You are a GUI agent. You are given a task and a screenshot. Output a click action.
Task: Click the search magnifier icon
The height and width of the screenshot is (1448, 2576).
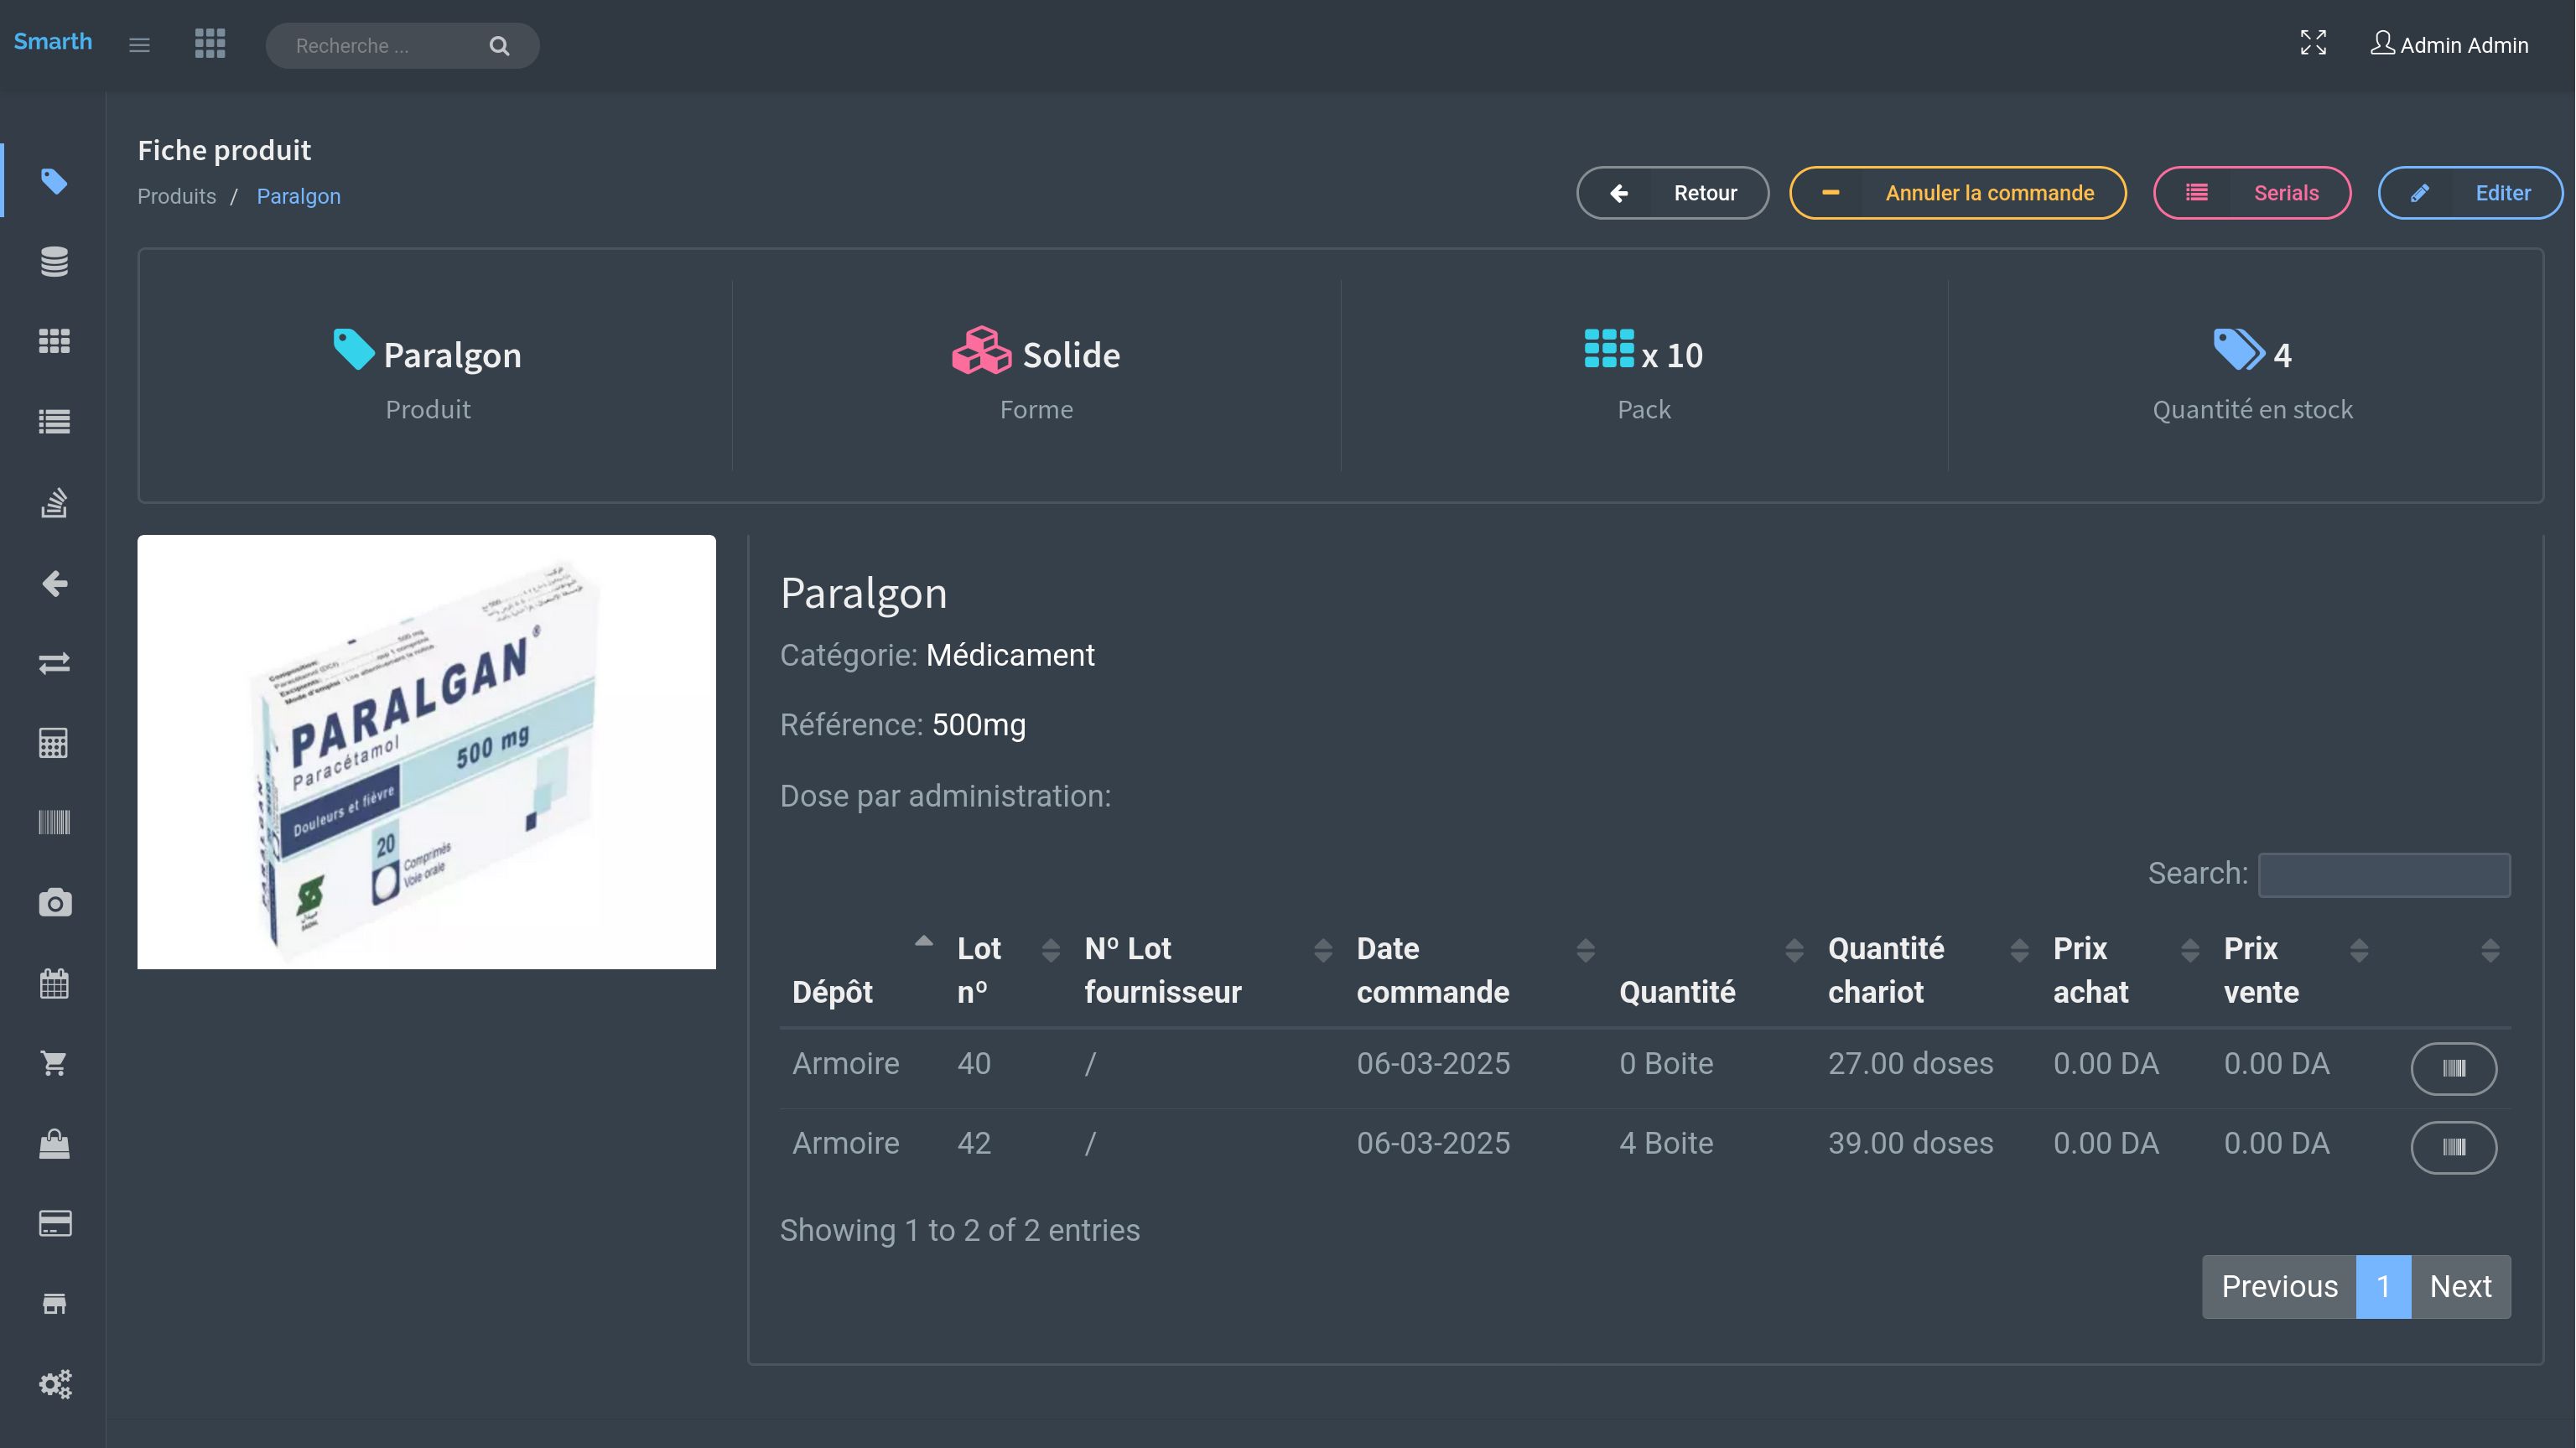[x=499, y=46]
